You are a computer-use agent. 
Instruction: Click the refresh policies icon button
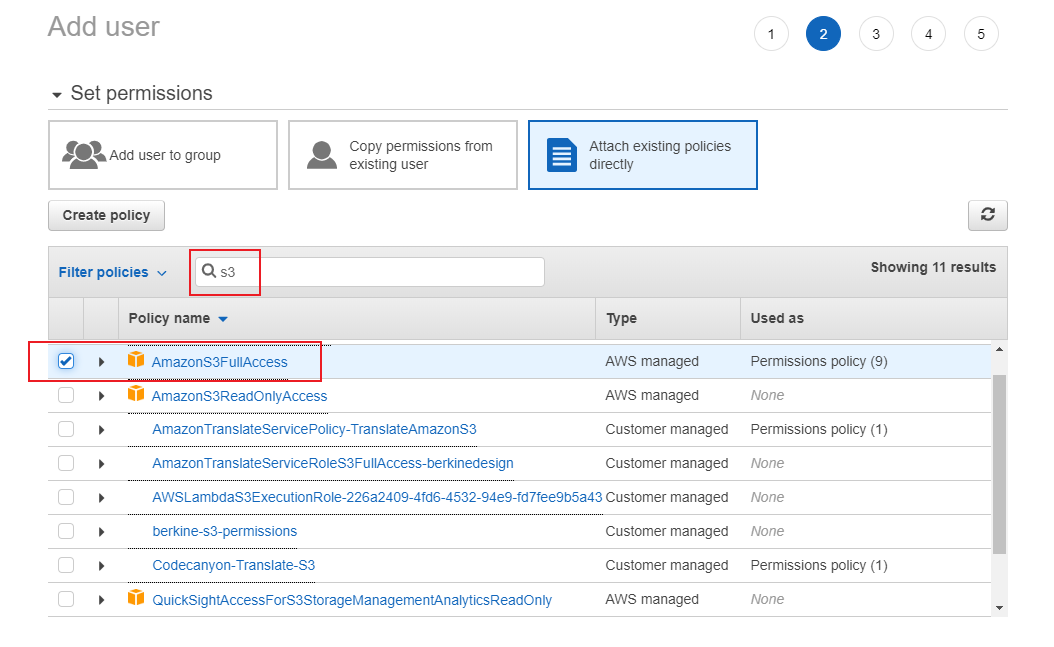pos(987,215)
